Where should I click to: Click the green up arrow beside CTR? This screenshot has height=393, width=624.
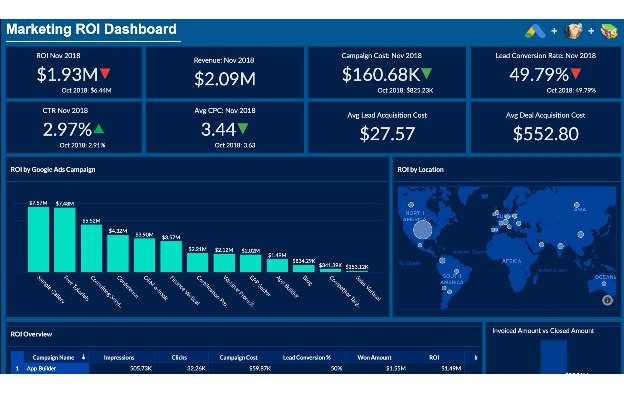point(99,128)
